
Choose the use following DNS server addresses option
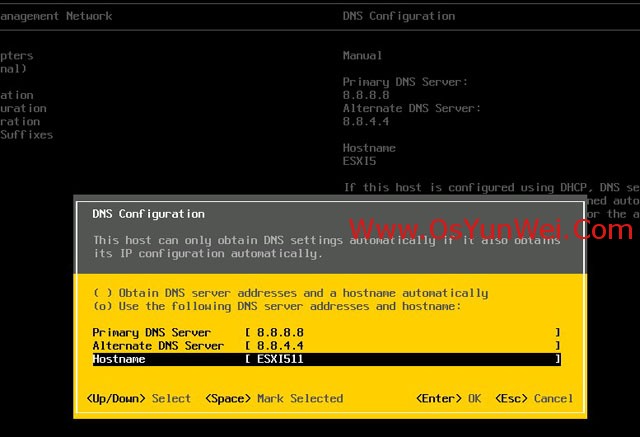pyautogui.click(x=277, y=306)
